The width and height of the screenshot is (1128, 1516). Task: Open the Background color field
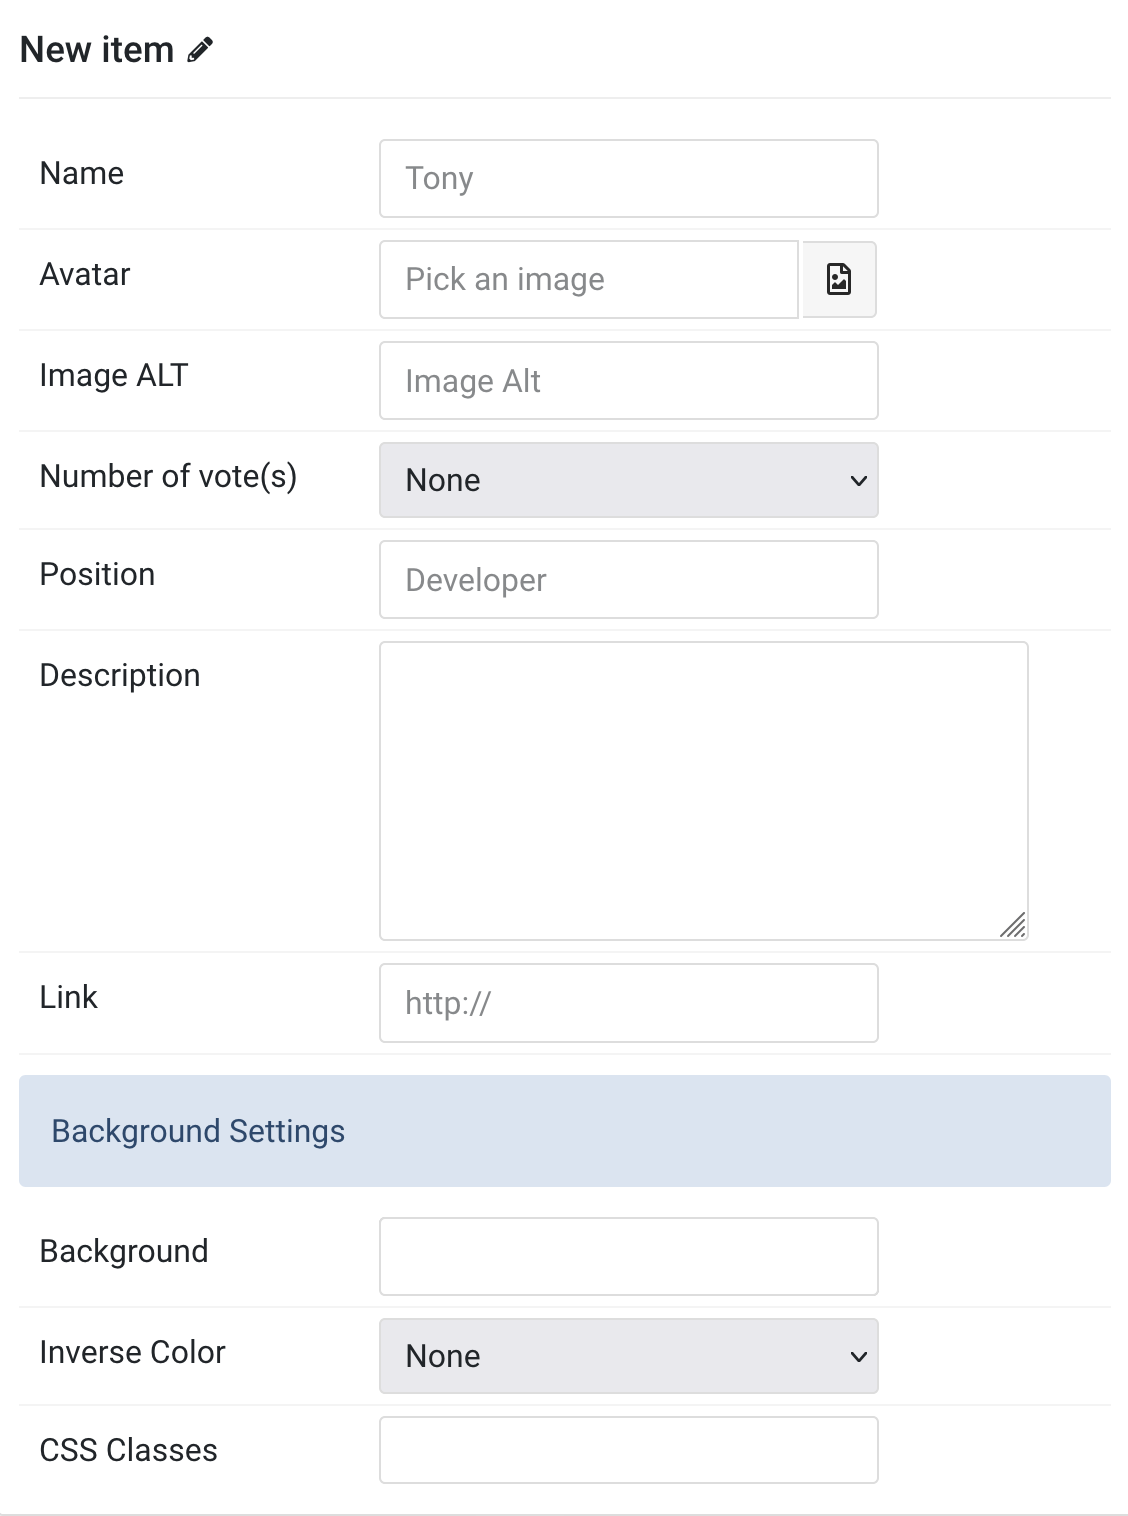pyautogui.click(x=628, y=1256)
